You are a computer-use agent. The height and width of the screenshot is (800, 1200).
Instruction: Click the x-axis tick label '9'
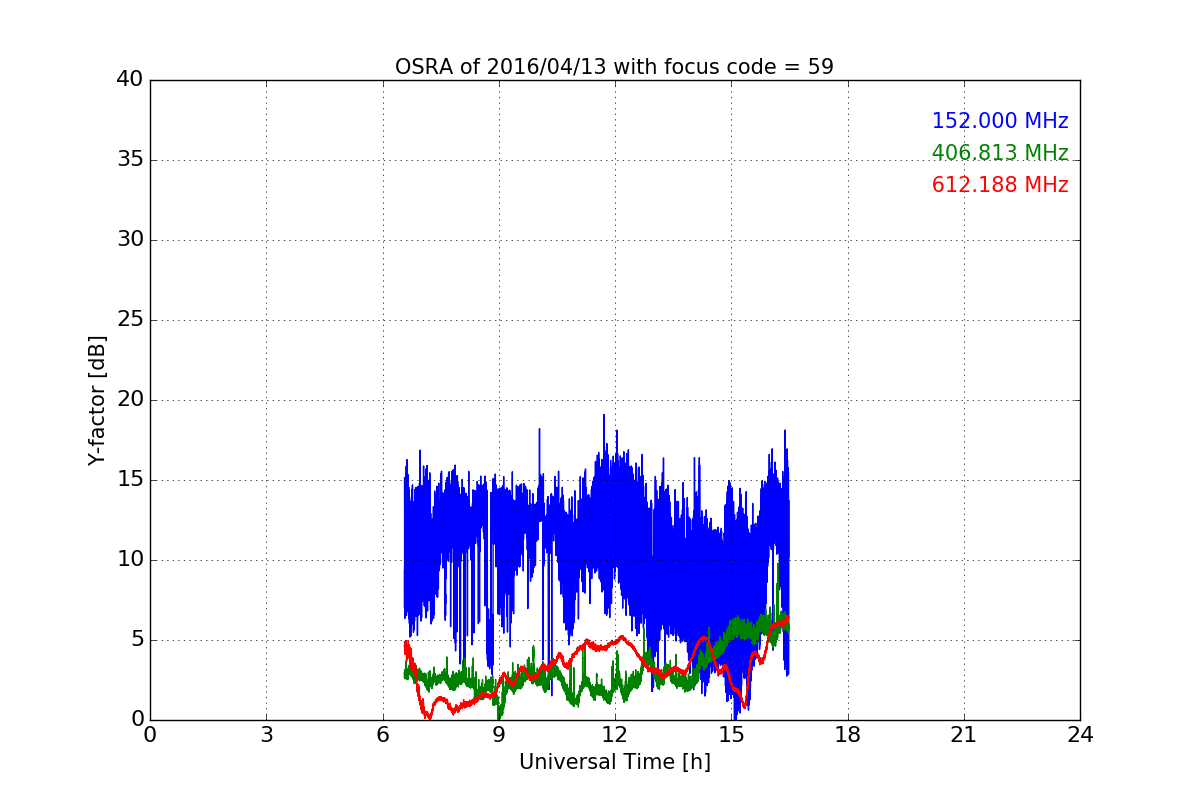pos(498,735)
